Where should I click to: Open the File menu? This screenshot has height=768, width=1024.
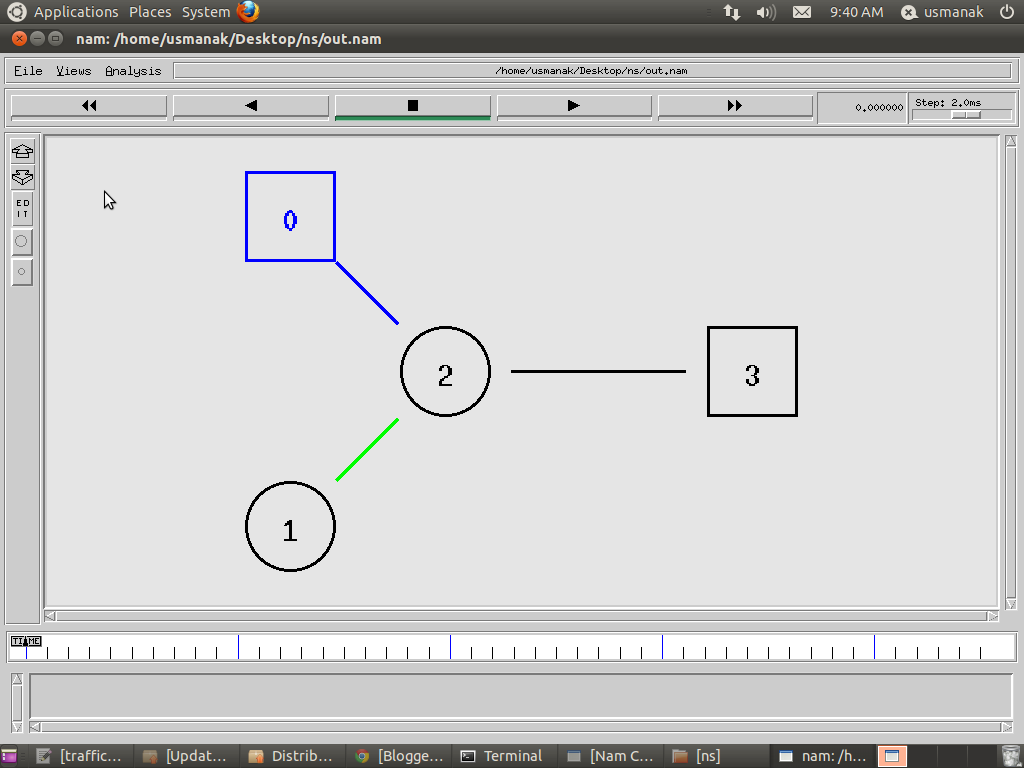point(28,71)
